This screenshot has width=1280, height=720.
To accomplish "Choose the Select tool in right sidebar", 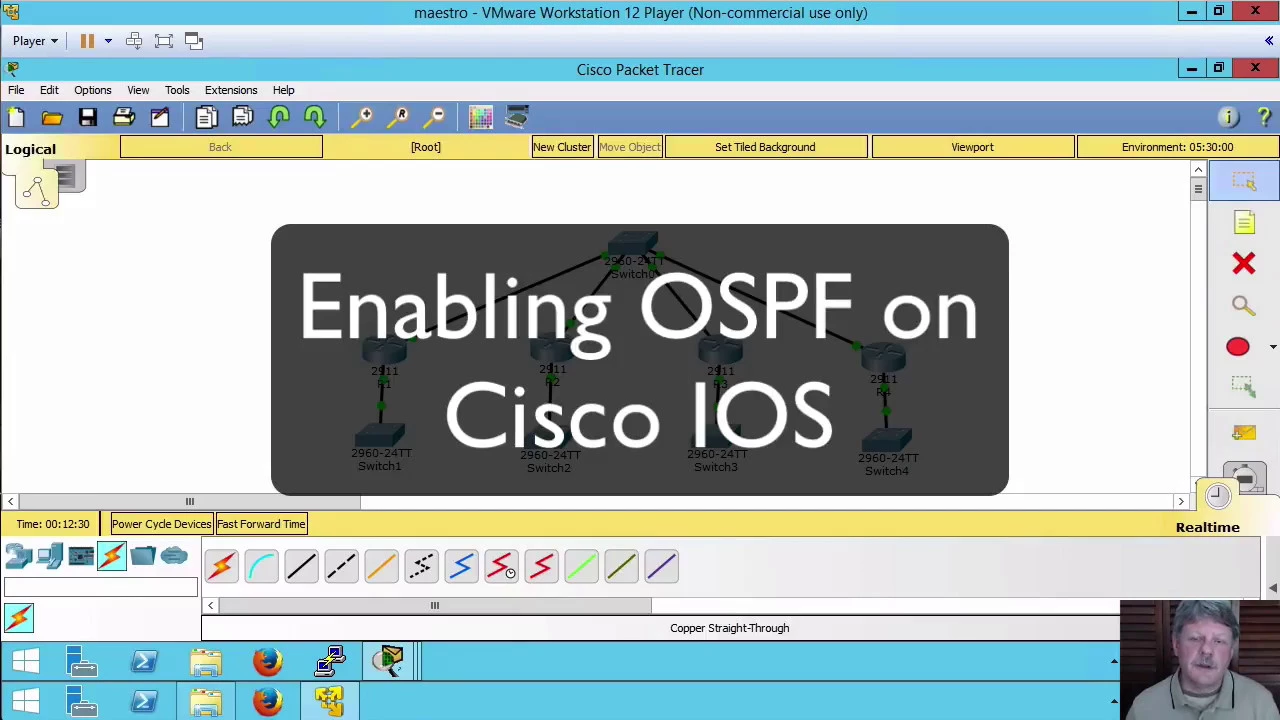I will pos(1244,182).
